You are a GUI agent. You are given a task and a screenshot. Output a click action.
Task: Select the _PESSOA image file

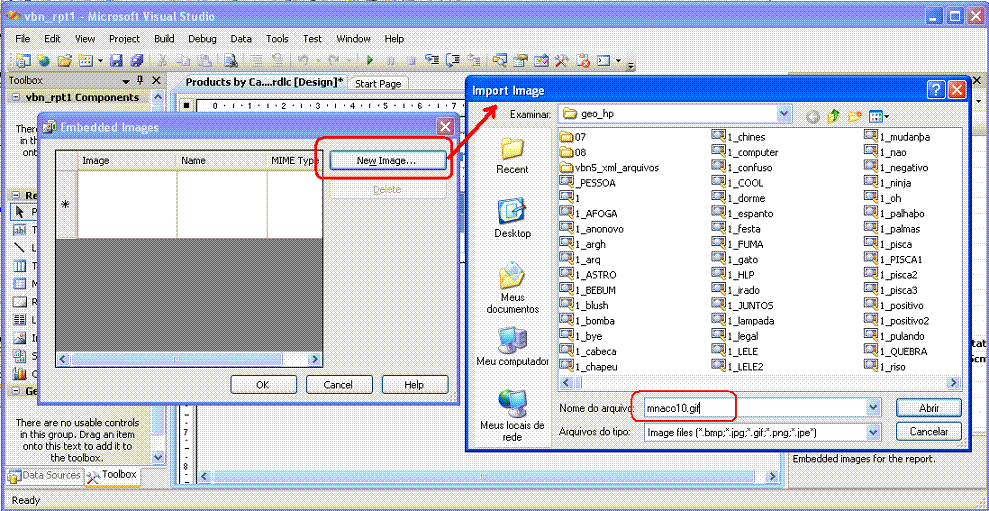(587, 183)
